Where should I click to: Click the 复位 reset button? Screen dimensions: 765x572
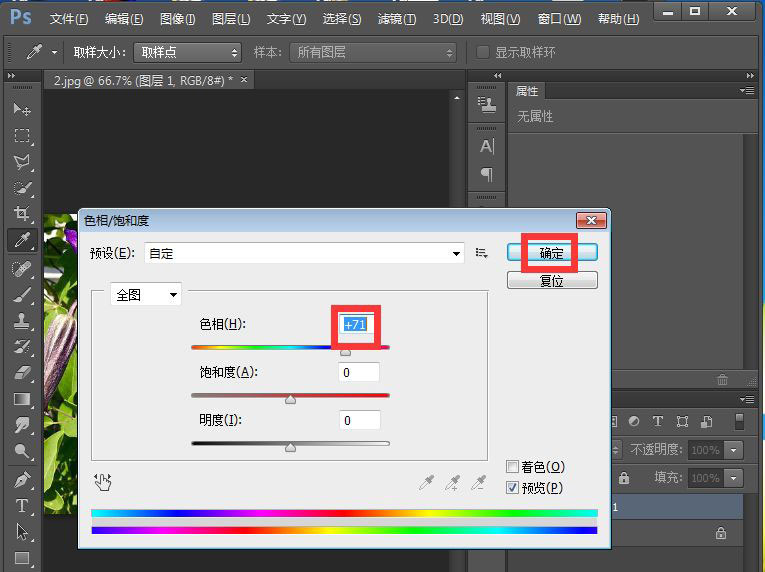552,281
